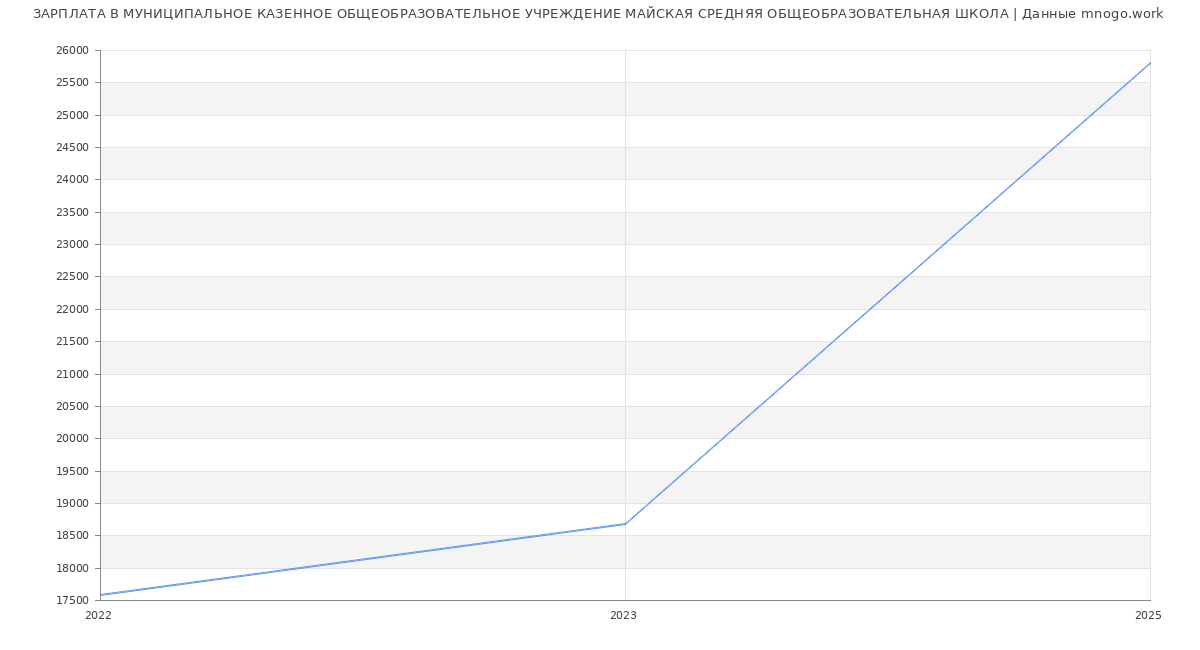Click the 25500 y-axis label
Screen dimensions: 1200x650
point(72,83)
